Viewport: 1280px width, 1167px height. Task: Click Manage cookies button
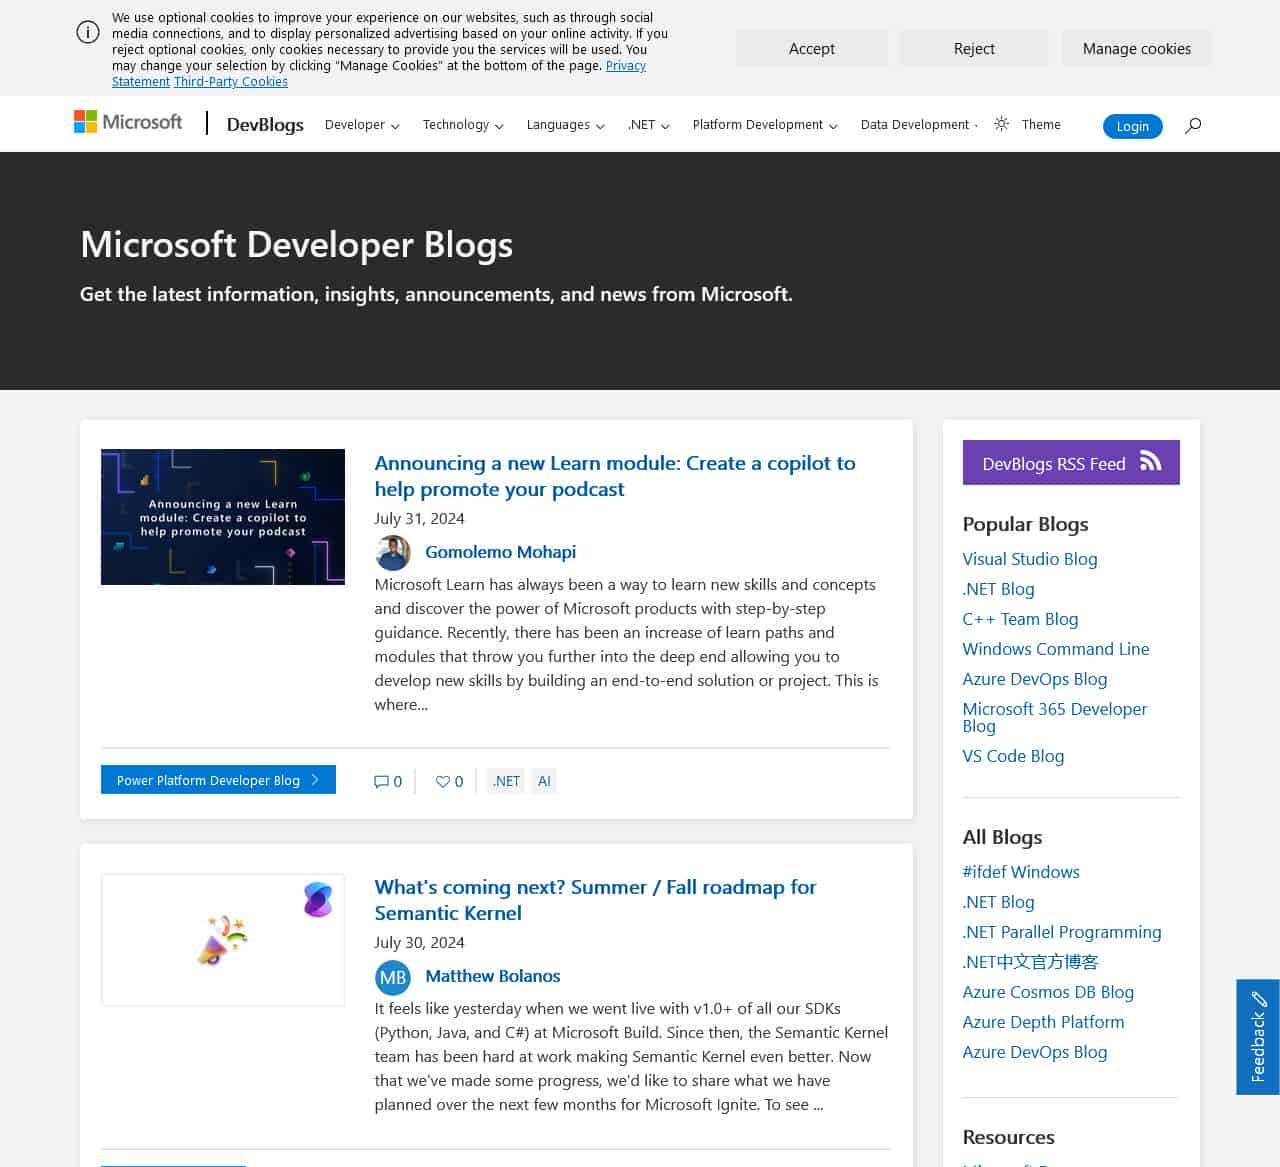[1137, 48]
